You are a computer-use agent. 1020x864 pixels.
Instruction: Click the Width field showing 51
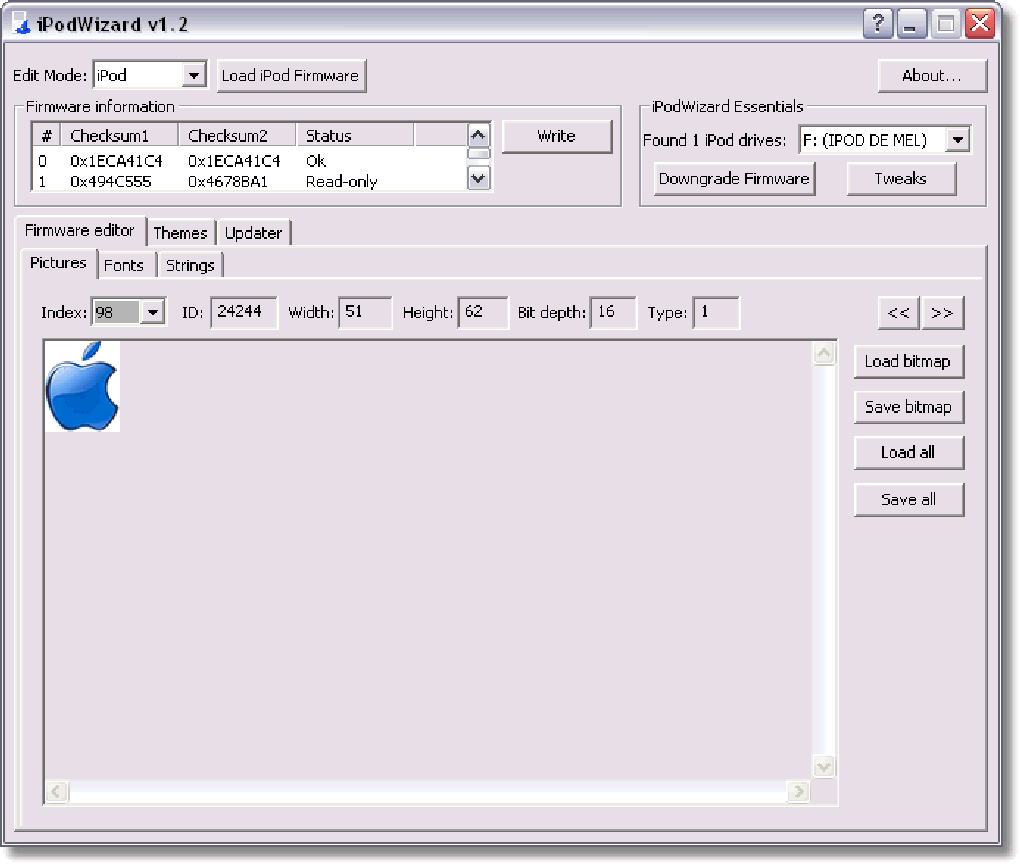point(365,312)
